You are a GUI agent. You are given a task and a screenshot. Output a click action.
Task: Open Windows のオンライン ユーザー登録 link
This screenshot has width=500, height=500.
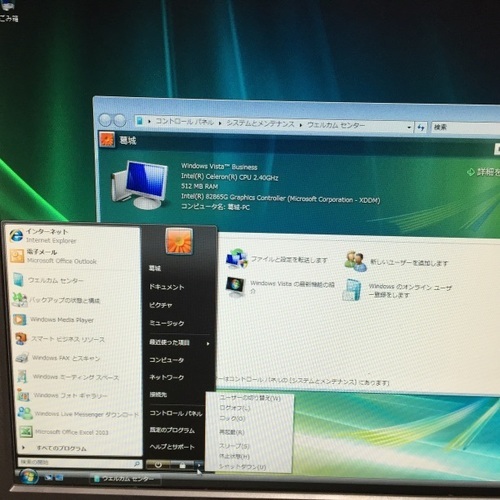click(x=410, y=291)
